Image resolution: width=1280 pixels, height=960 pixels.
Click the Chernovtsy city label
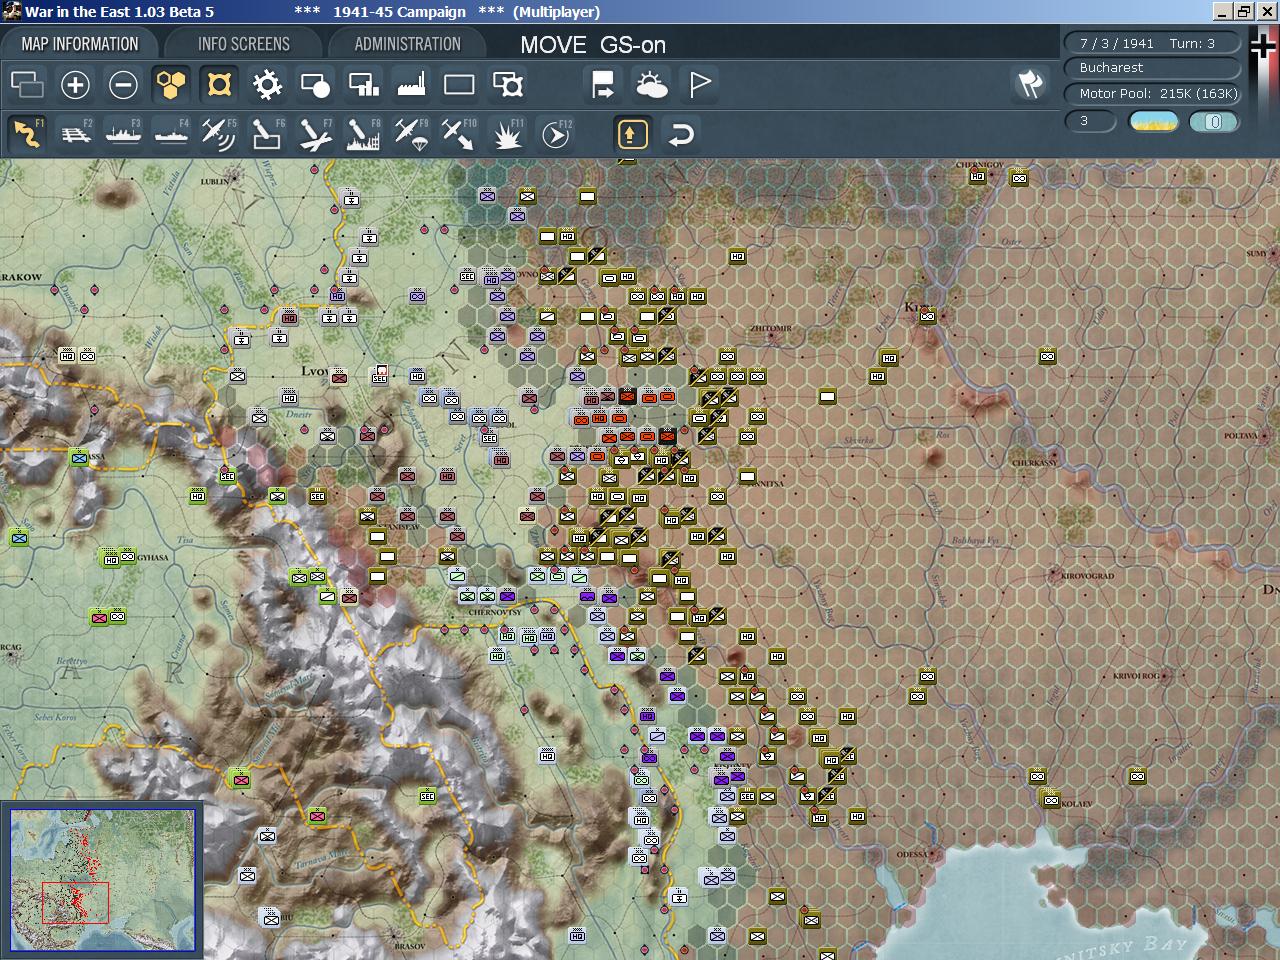tap(494, 612)
